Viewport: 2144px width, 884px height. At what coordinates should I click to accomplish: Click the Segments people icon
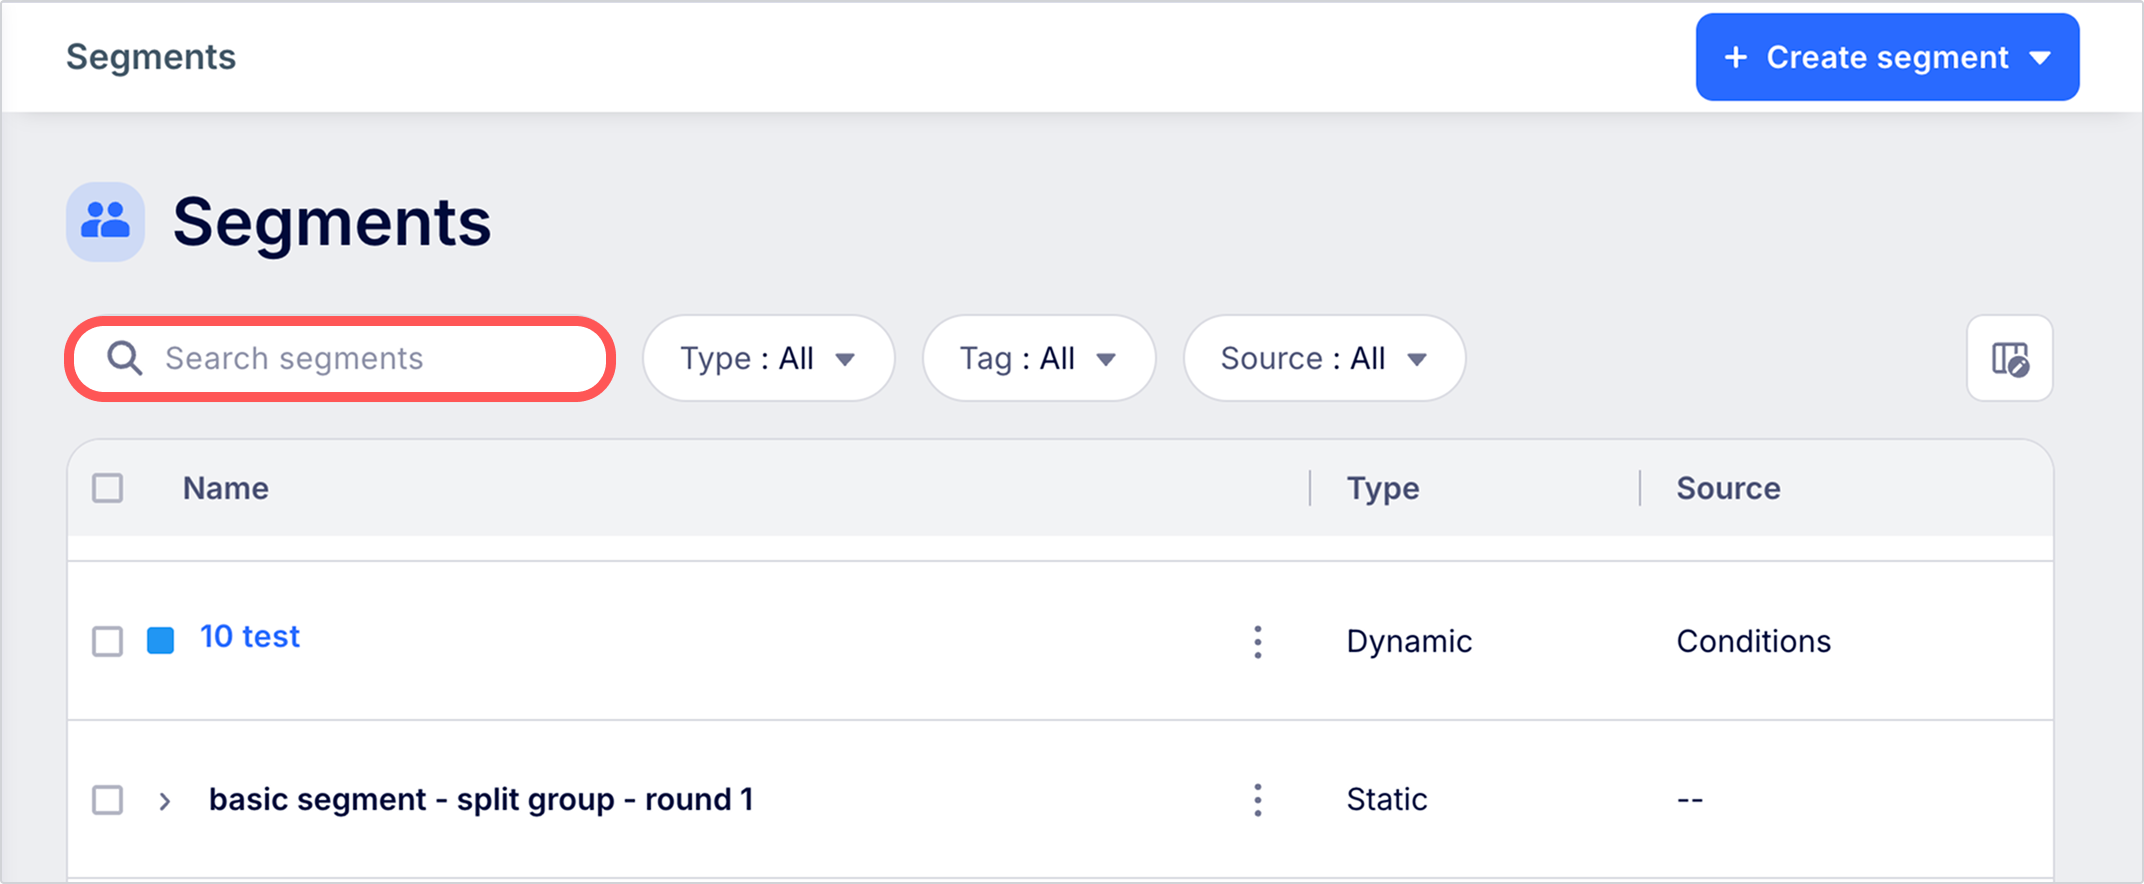[x=105, y=221]
